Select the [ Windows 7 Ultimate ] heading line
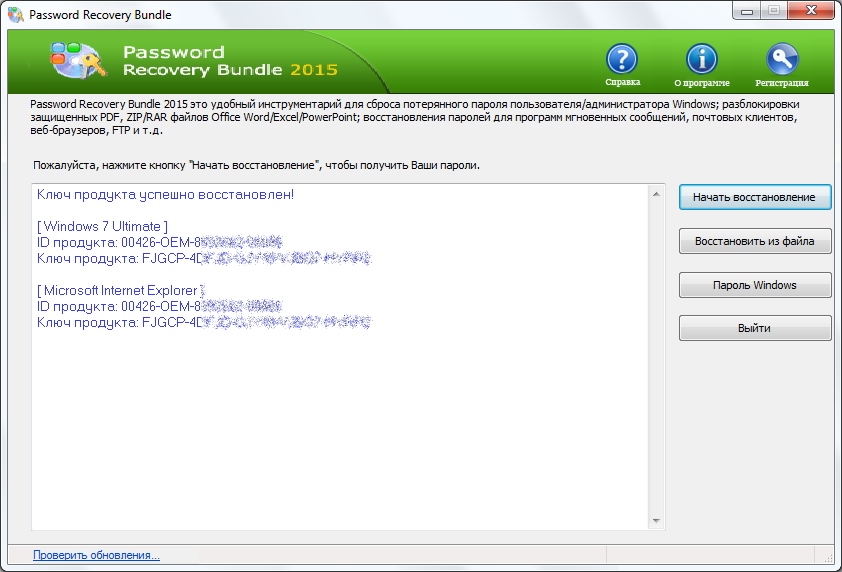 (102, 226)
